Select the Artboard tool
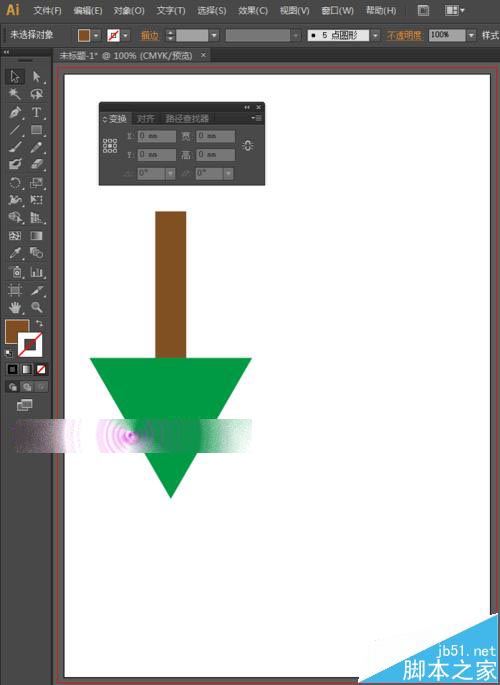500x685 pixels. click(15, 290)
